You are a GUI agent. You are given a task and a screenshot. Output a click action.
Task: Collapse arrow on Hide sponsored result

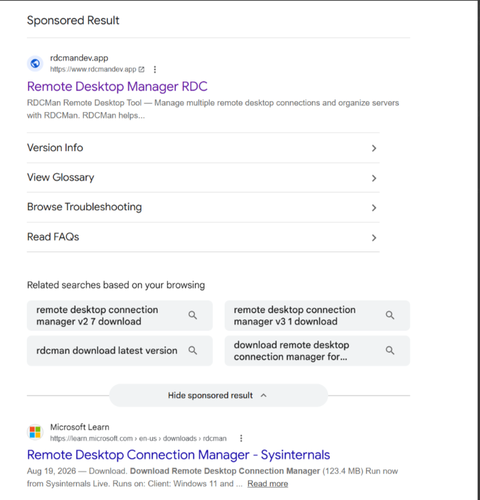[x=264, y=395]
